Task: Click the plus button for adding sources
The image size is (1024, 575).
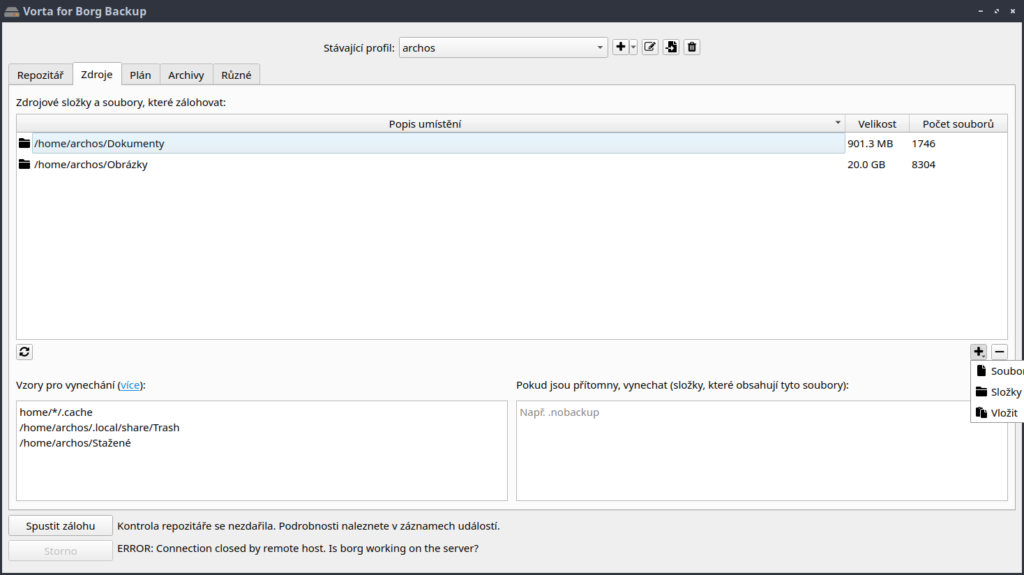Action: [x=978, y=351]
